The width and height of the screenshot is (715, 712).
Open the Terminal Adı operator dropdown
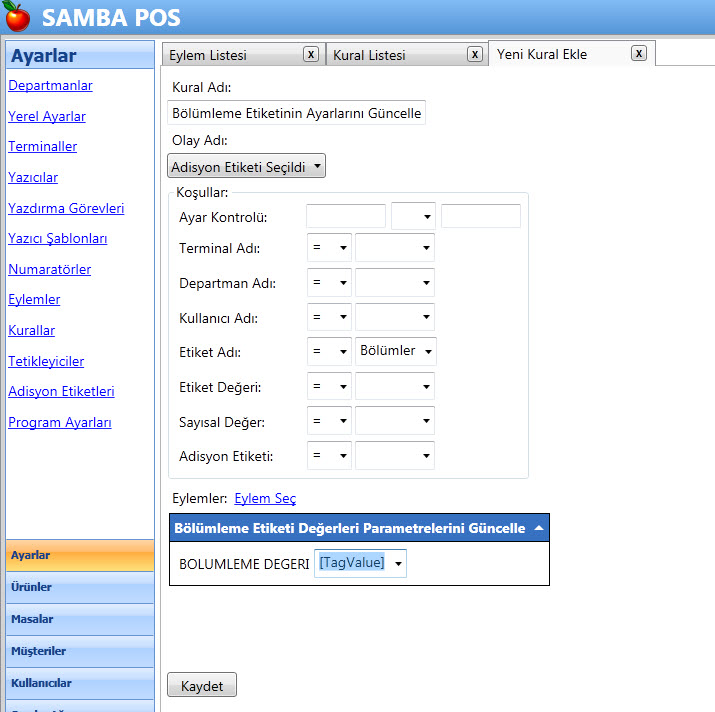pyautogui.click(x=329, y=248)
